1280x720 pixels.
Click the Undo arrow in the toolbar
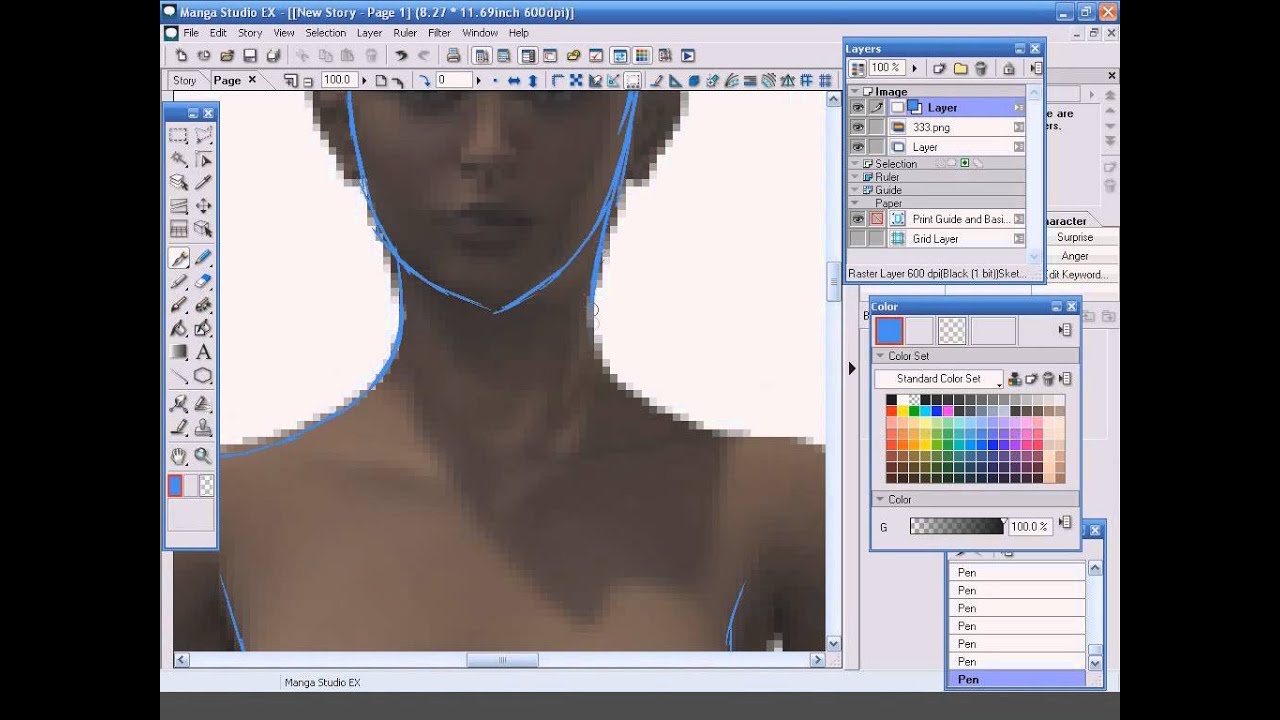point(401,56)
